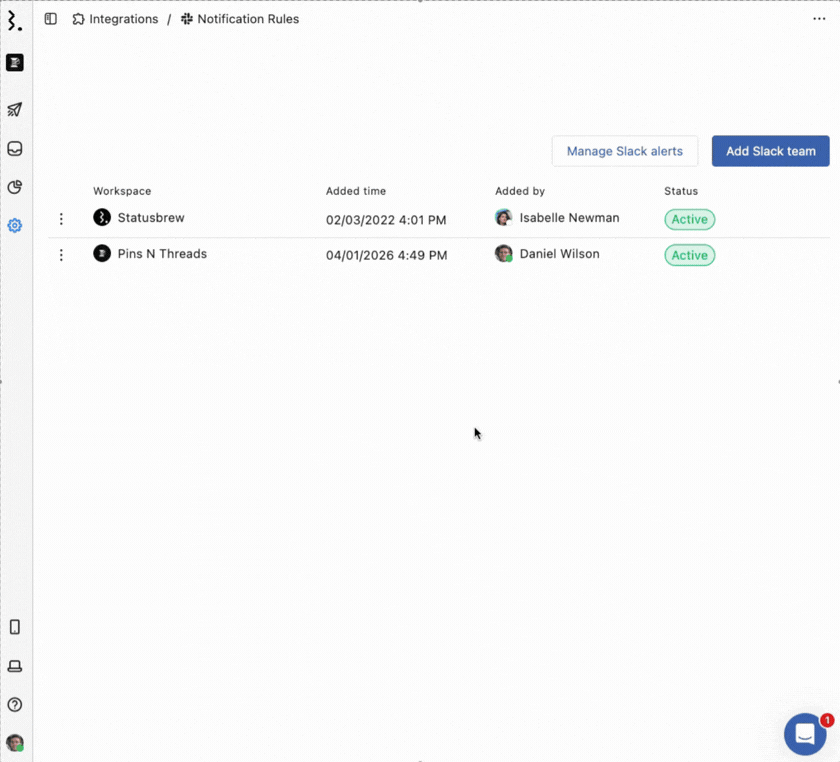Screen dimensions: 840x762
Task: Click the Add Slack team button
Action: click(x=770, y=151)
